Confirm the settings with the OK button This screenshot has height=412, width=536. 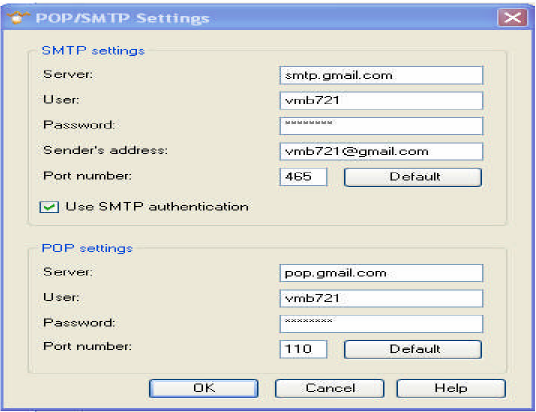pyautogui.click(x=204, y=388)
